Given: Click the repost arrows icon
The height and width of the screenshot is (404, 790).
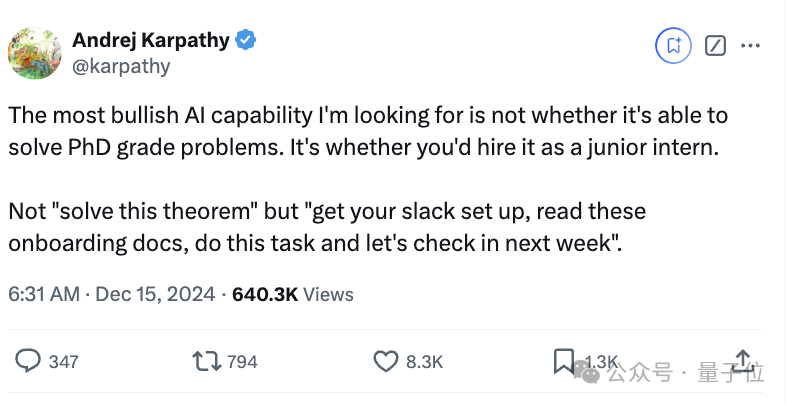Looking at the screenshot, I should 207,361.
